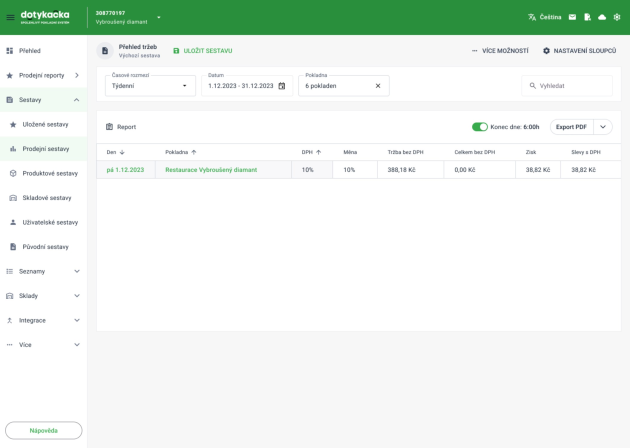
Task: Expand the Více section chevron
Action: click(77, 345)
